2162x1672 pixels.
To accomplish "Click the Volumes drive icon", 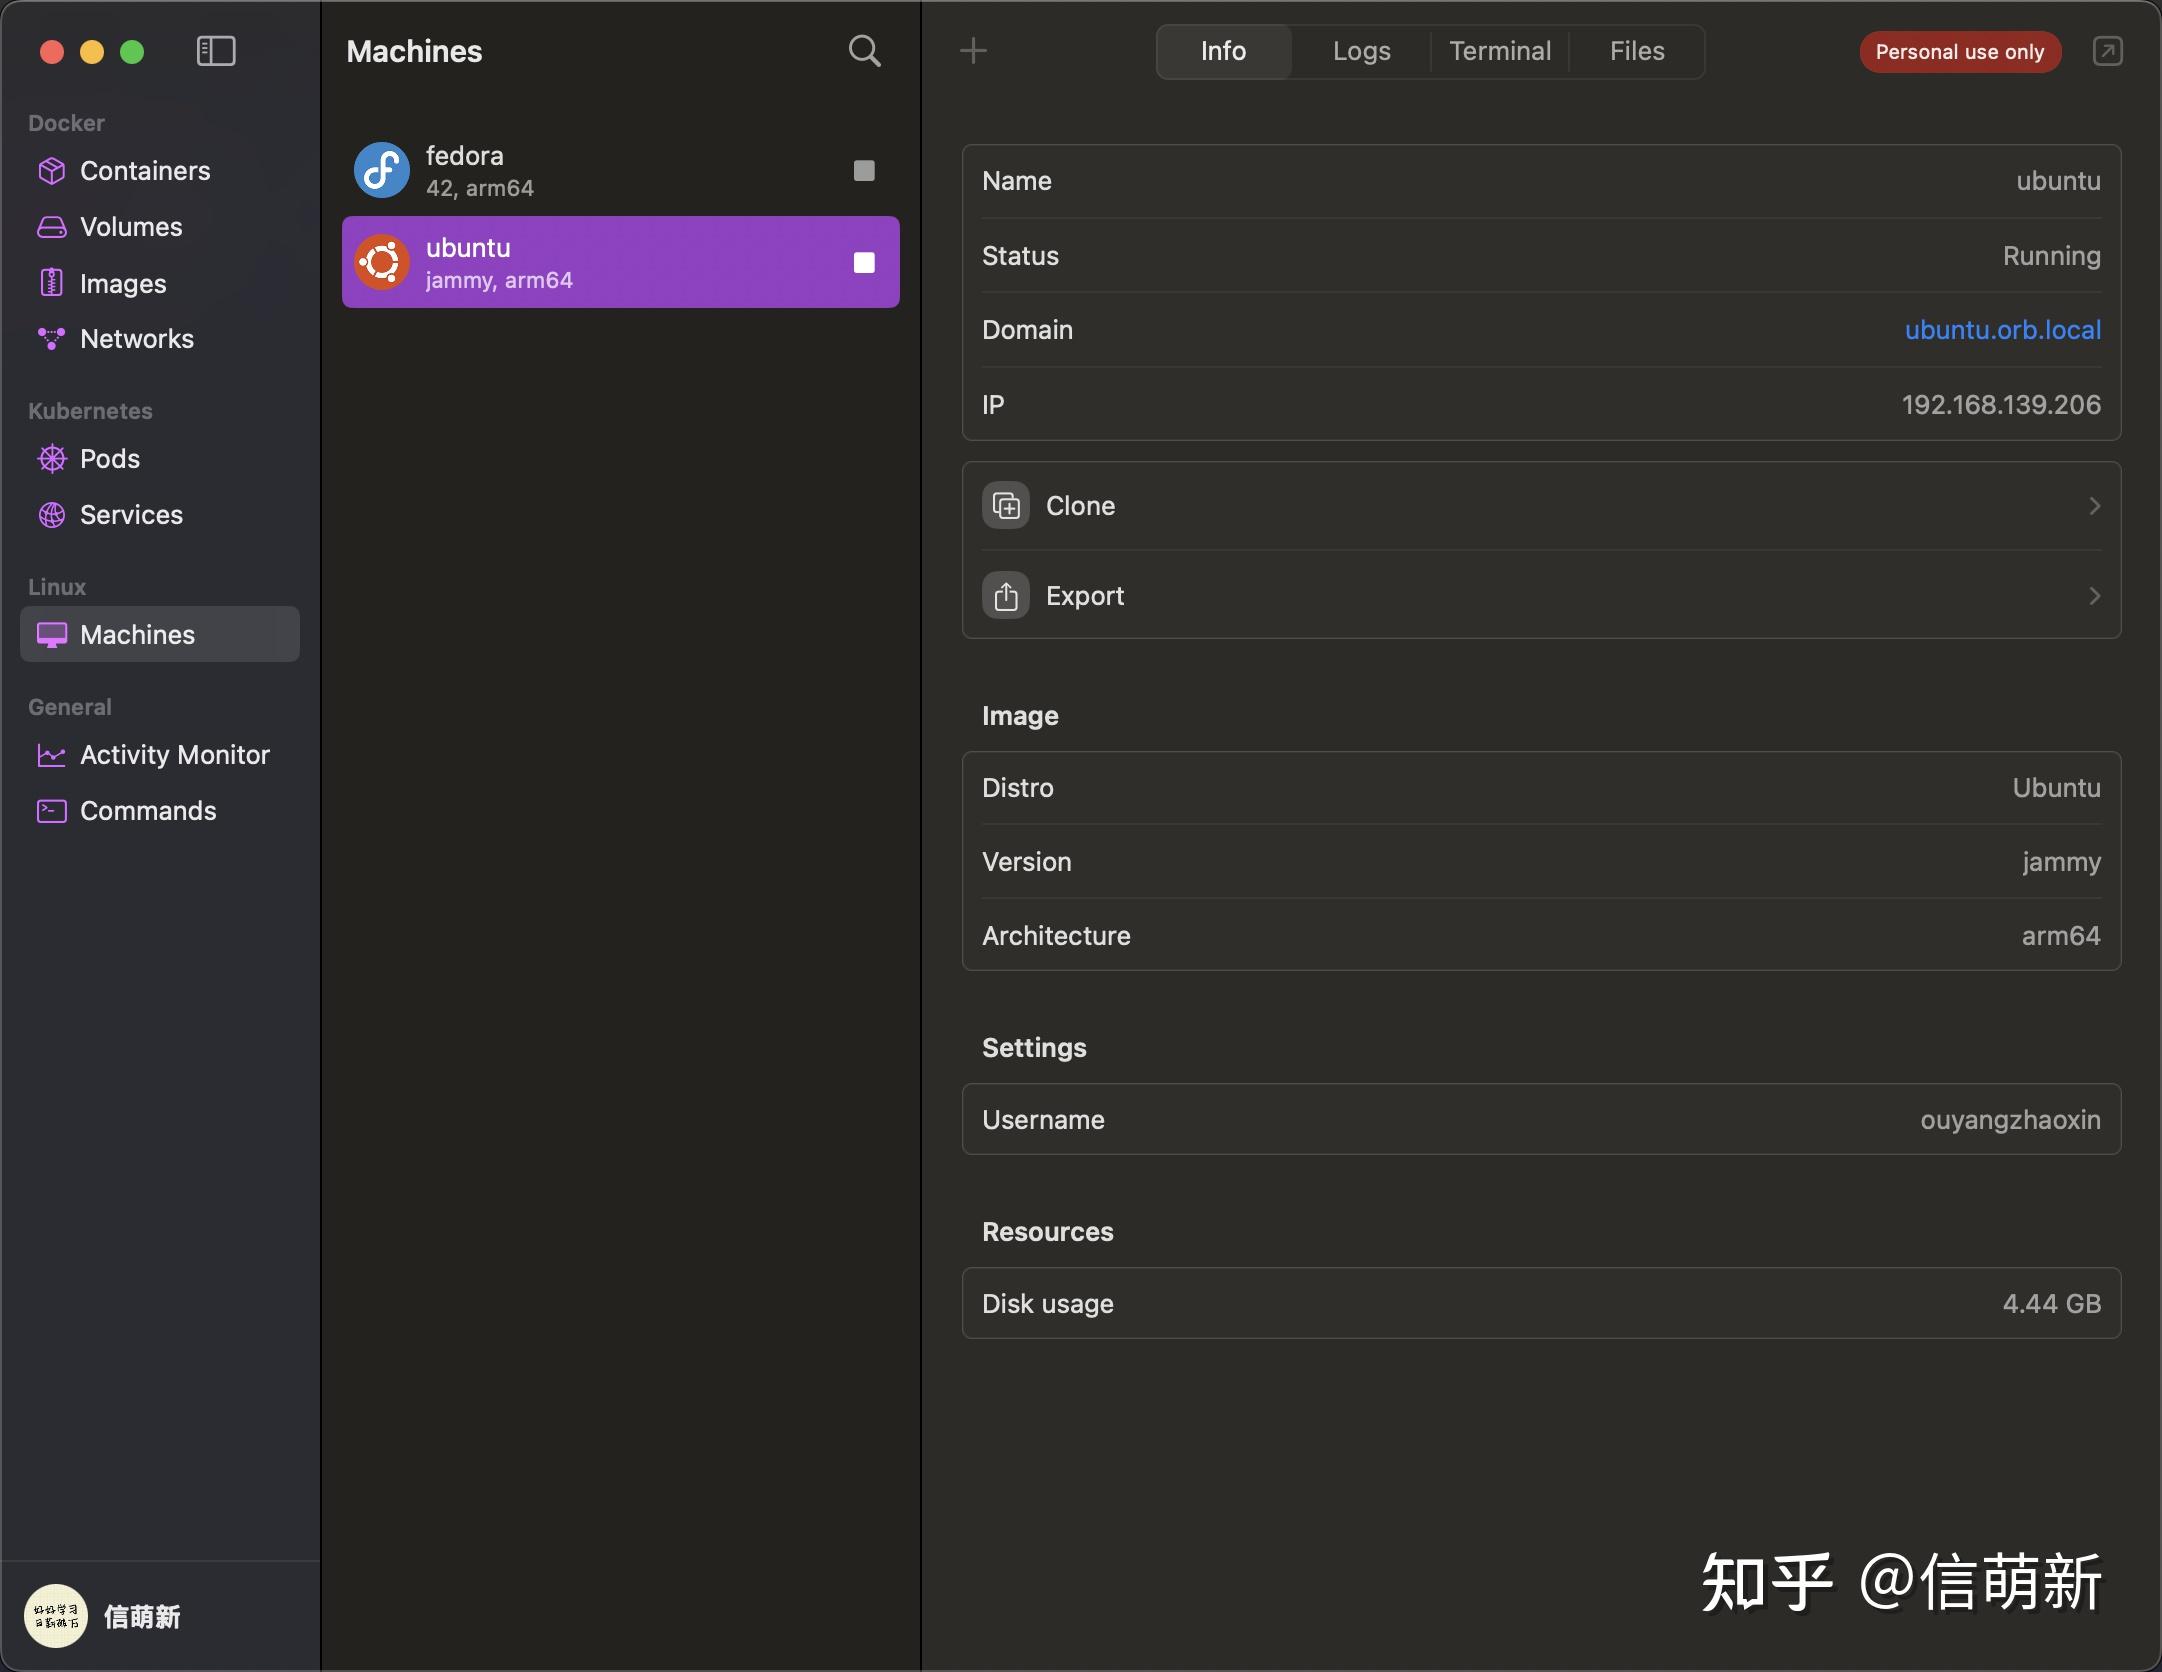I will [51, 227].
